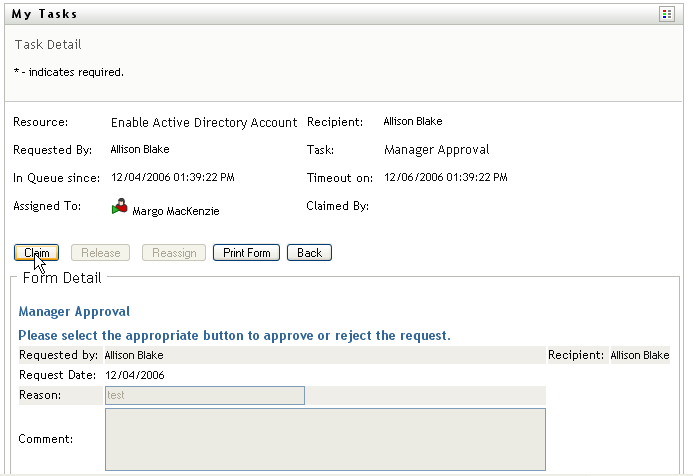The height and width of the screenshot is (476, 693).
Task: Click the Reason text field
Action: [204, 396]
